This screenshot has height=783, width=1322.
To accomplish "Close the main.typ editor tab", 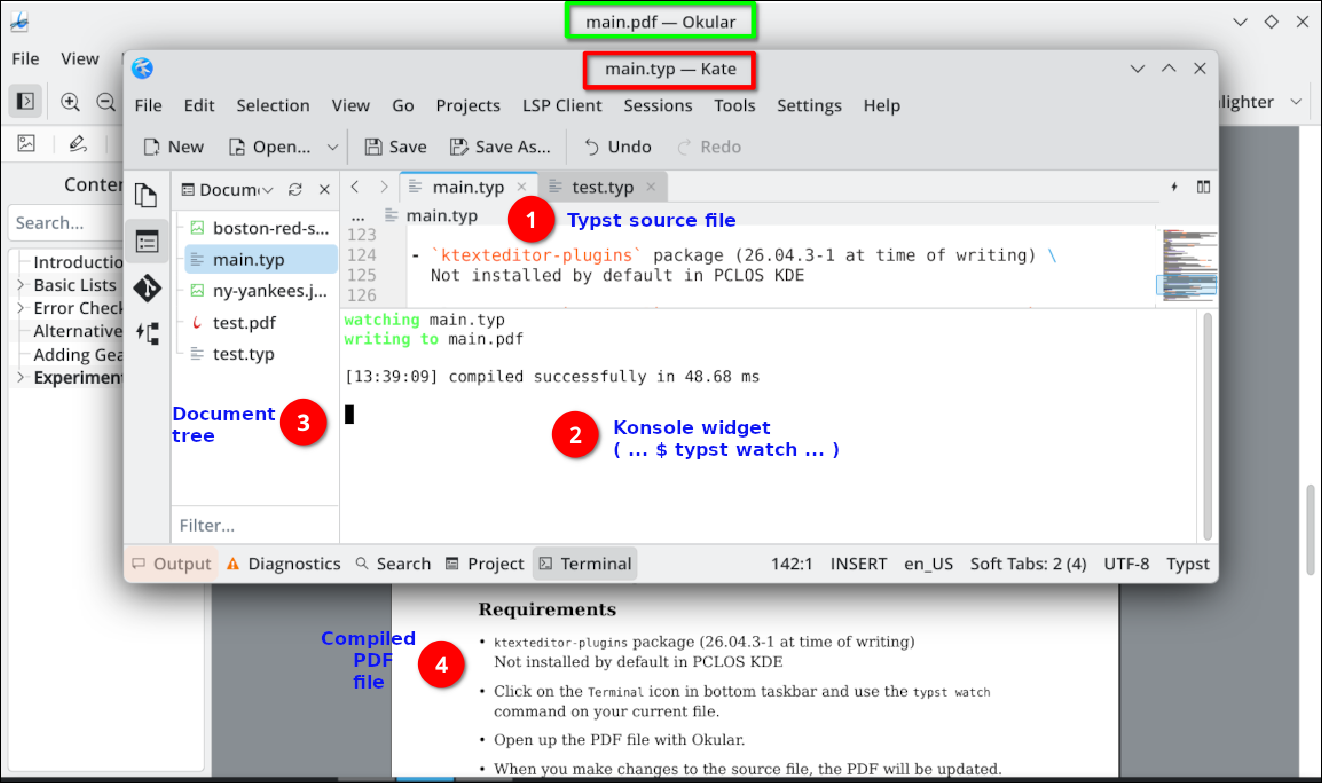I will pos(521,187).
